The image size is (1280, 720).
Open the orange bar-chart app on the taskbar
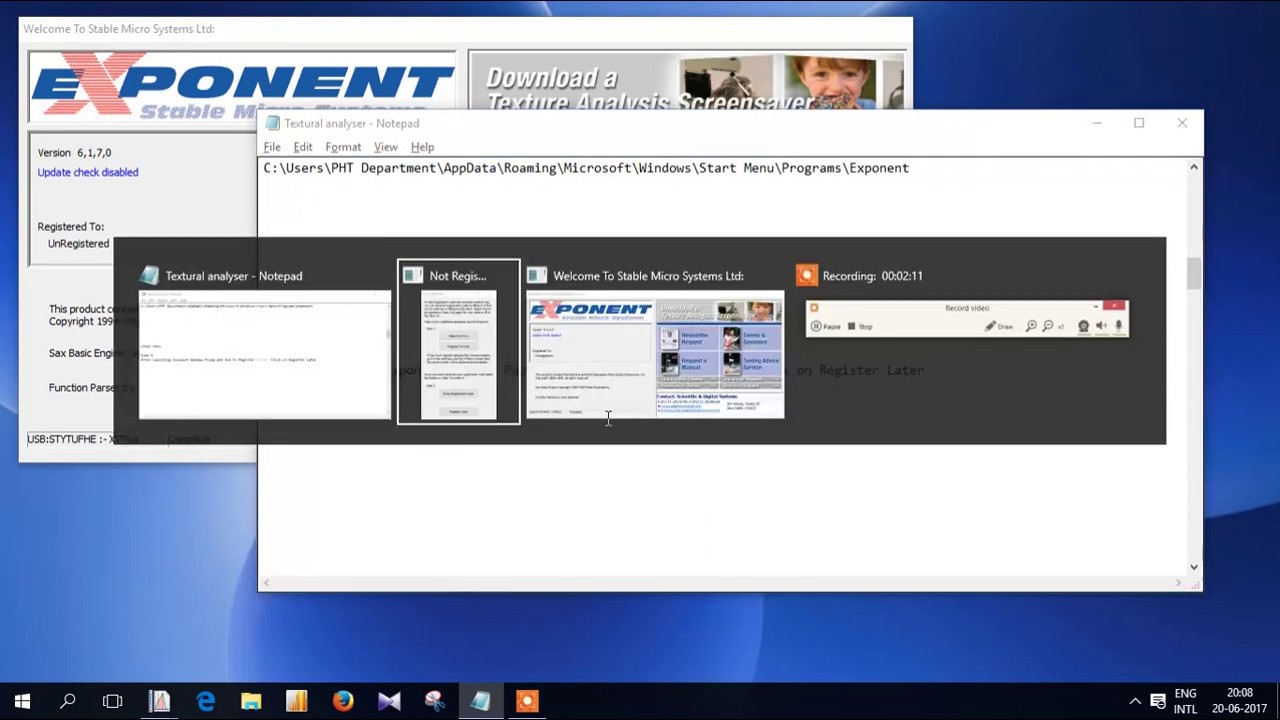click(x=297, y=701)
